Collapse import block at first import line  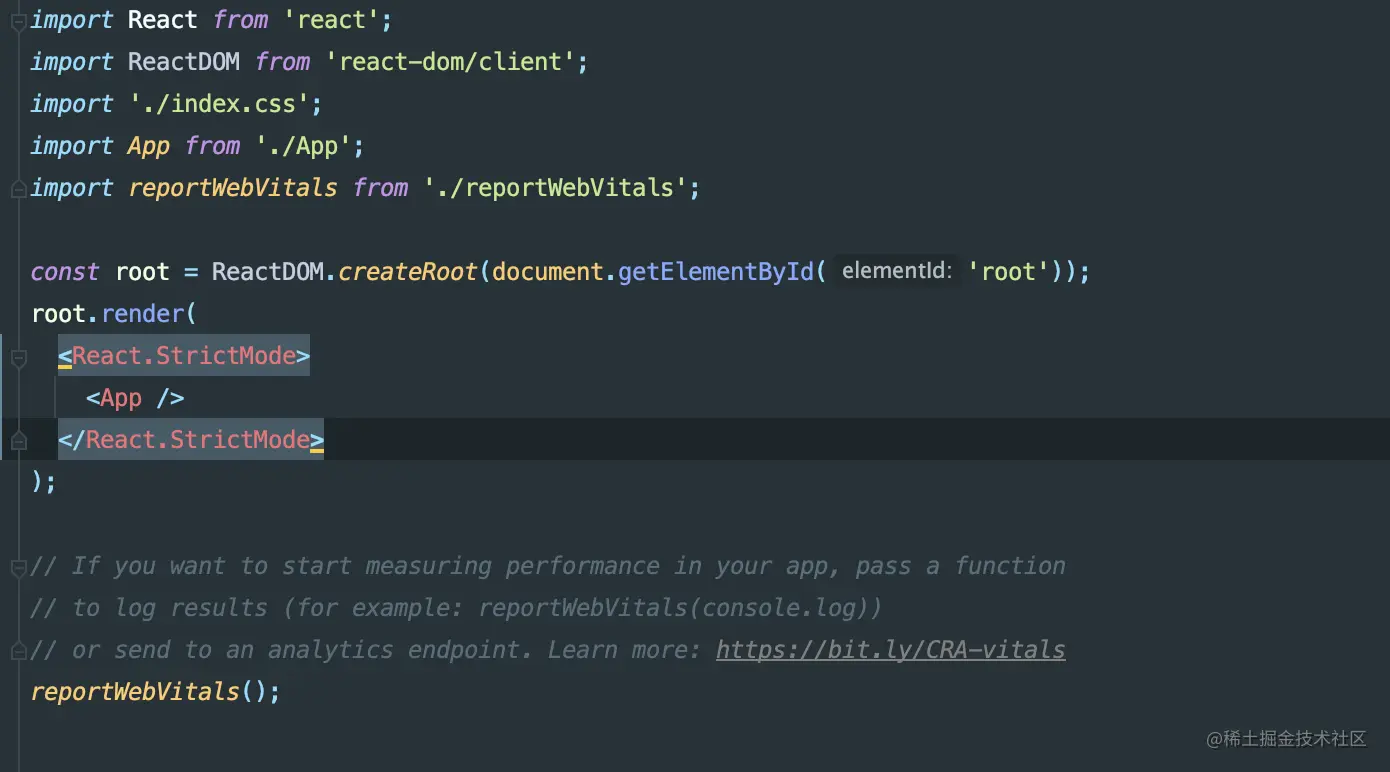(18, 20)
